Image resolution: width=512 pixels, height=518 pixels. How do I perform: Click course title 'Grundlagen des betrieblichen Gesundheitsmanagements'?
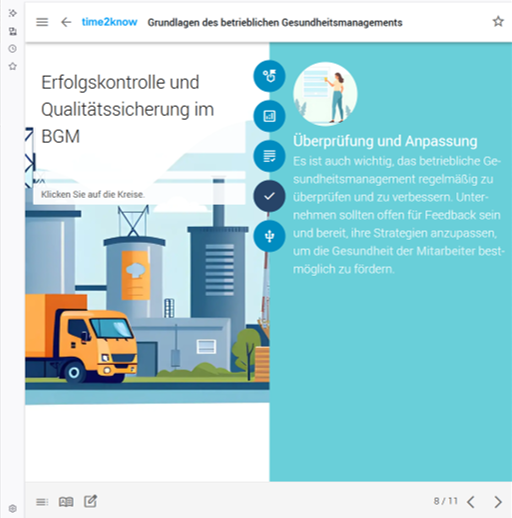(275, 22)
